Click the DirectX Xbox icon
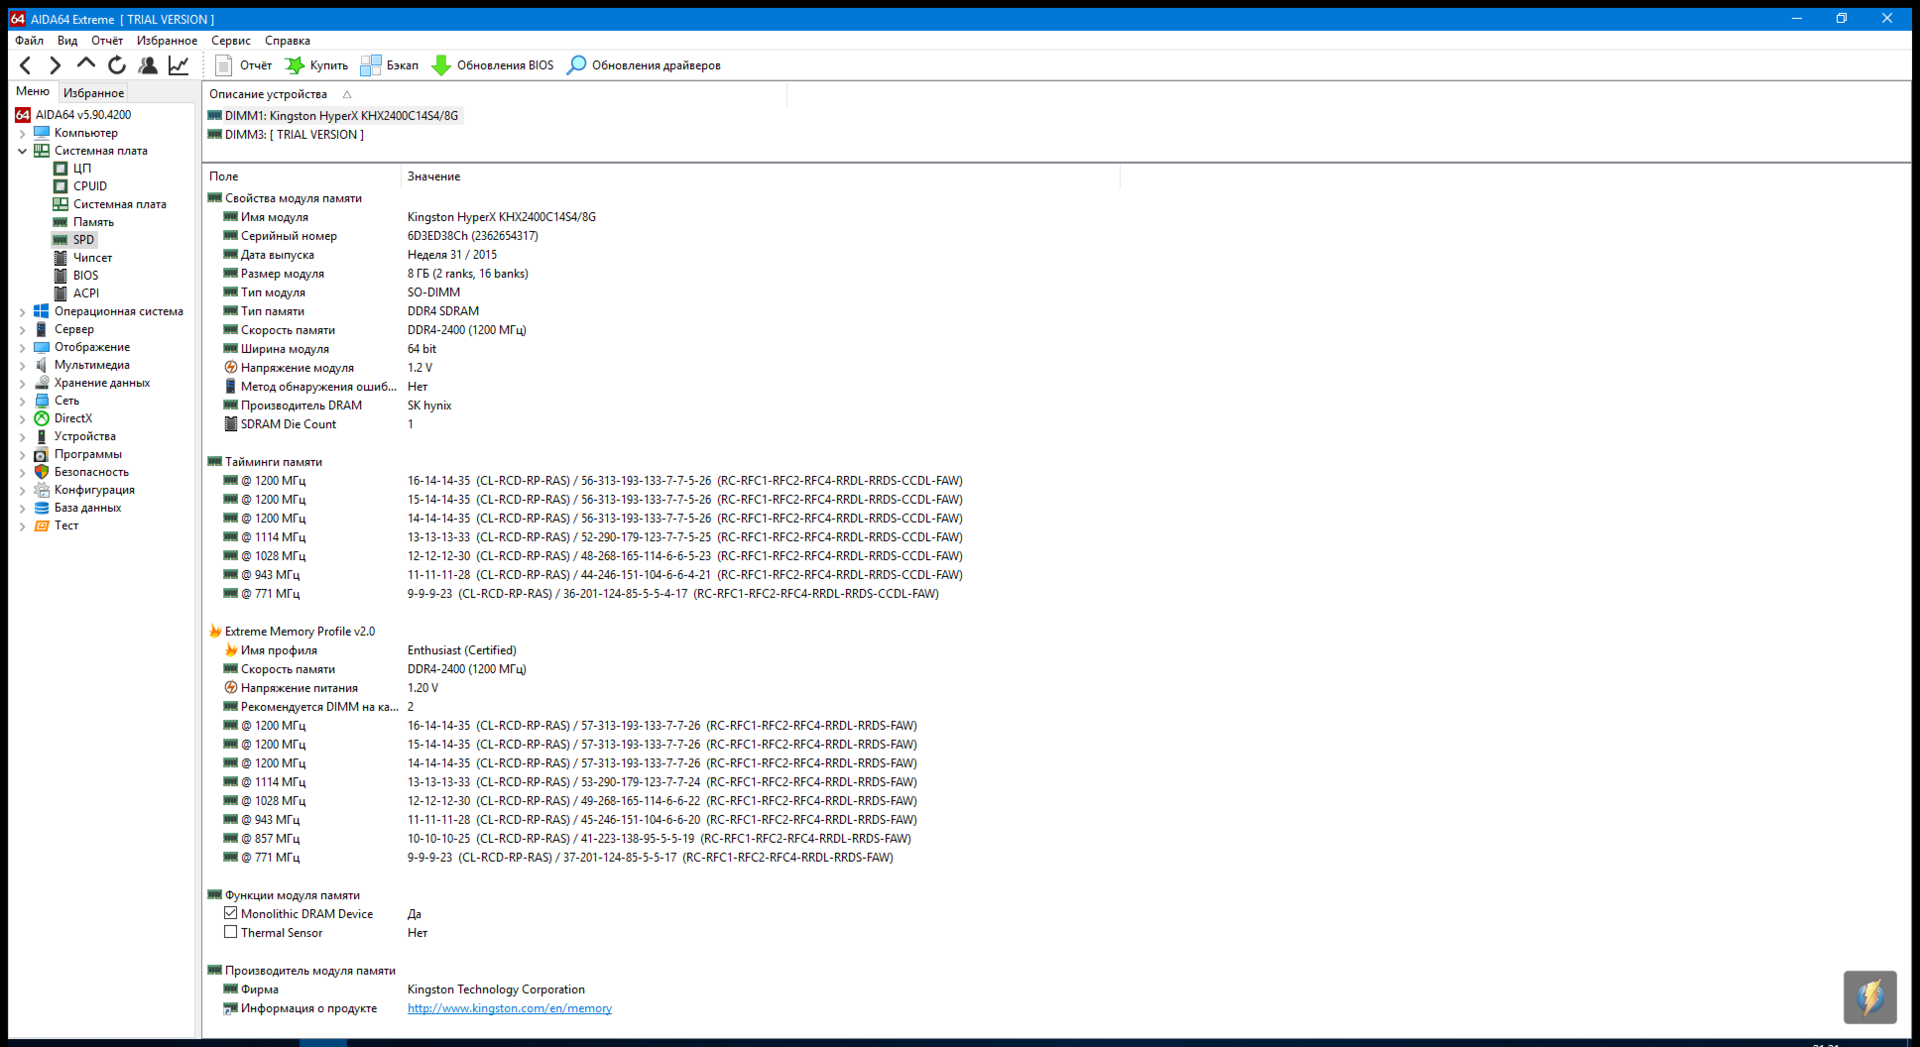 (x=41, y=419)
